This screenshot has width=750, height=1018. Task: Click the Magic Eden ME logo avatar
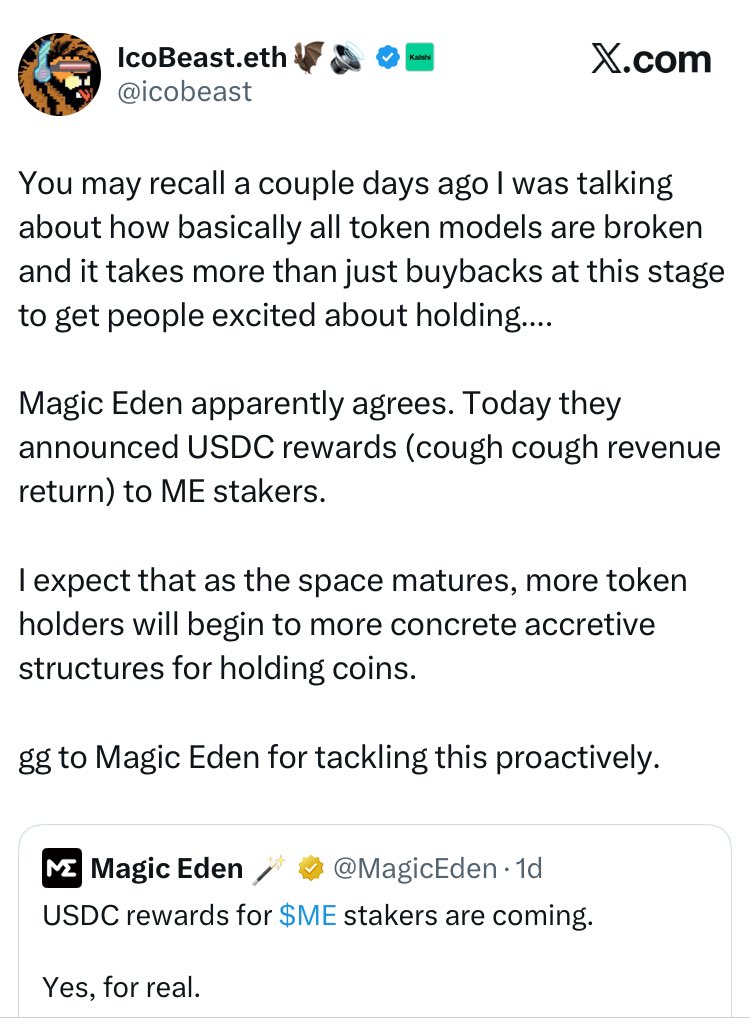tap(61, 869)
